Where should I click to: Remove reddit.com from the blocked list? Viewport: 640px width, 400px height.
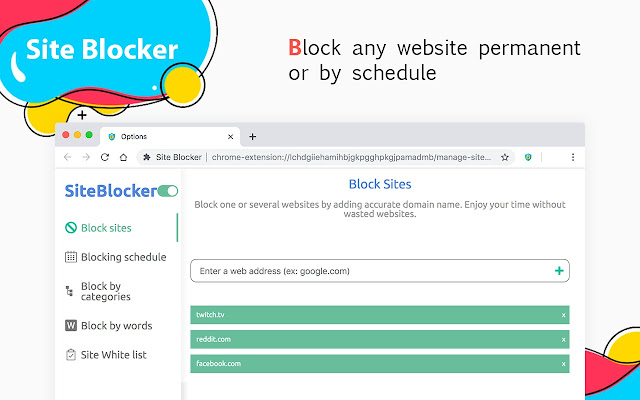(563, 340)
